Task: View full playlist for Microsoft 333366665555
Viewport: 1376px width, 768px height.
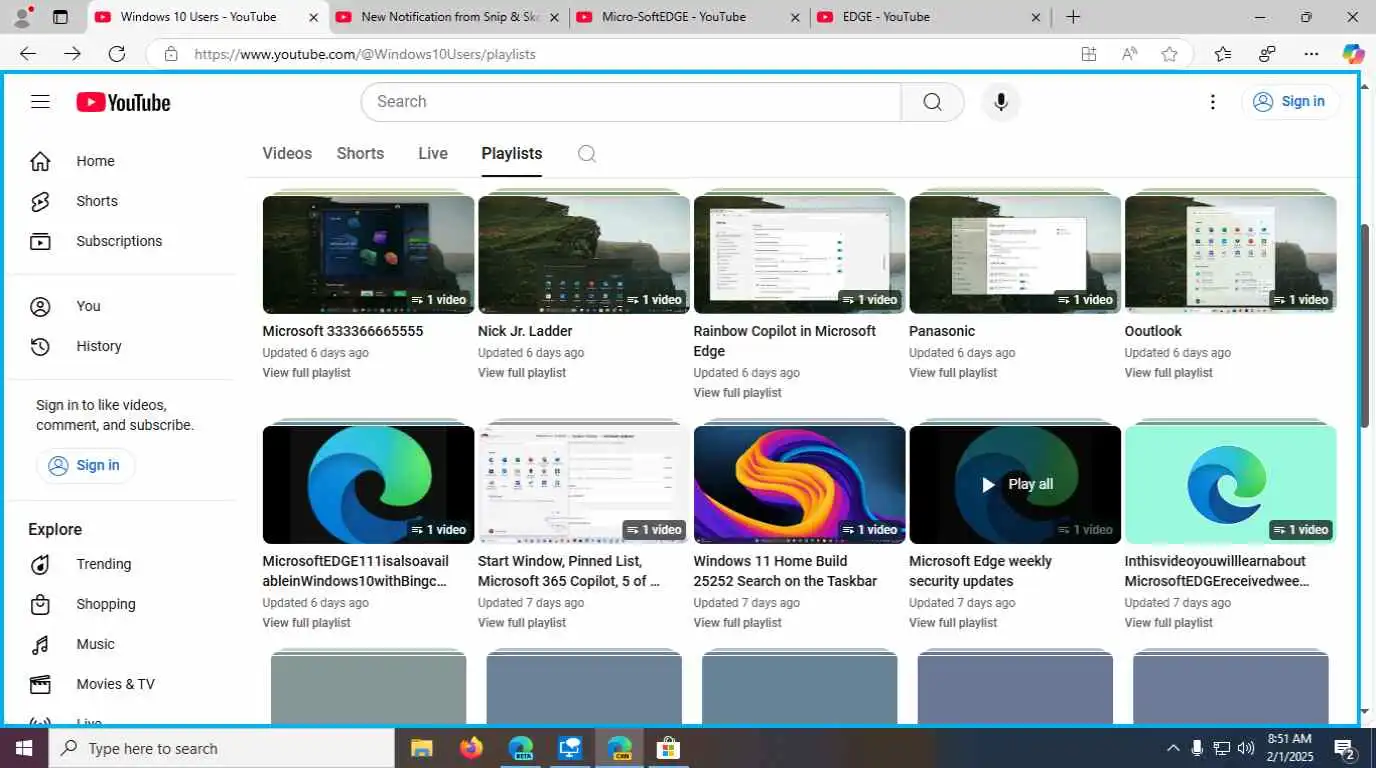Action: (306, 372)
